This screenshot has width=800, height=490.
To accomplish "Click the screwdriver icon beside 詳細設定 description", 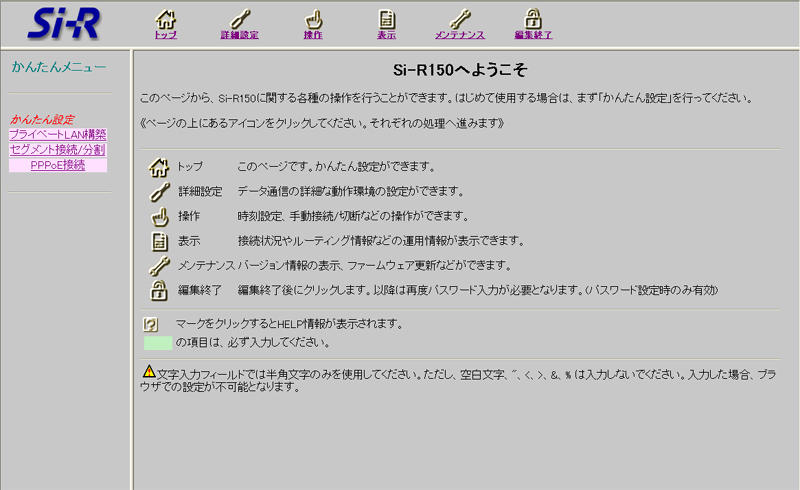I will click(x=160, y=192).
